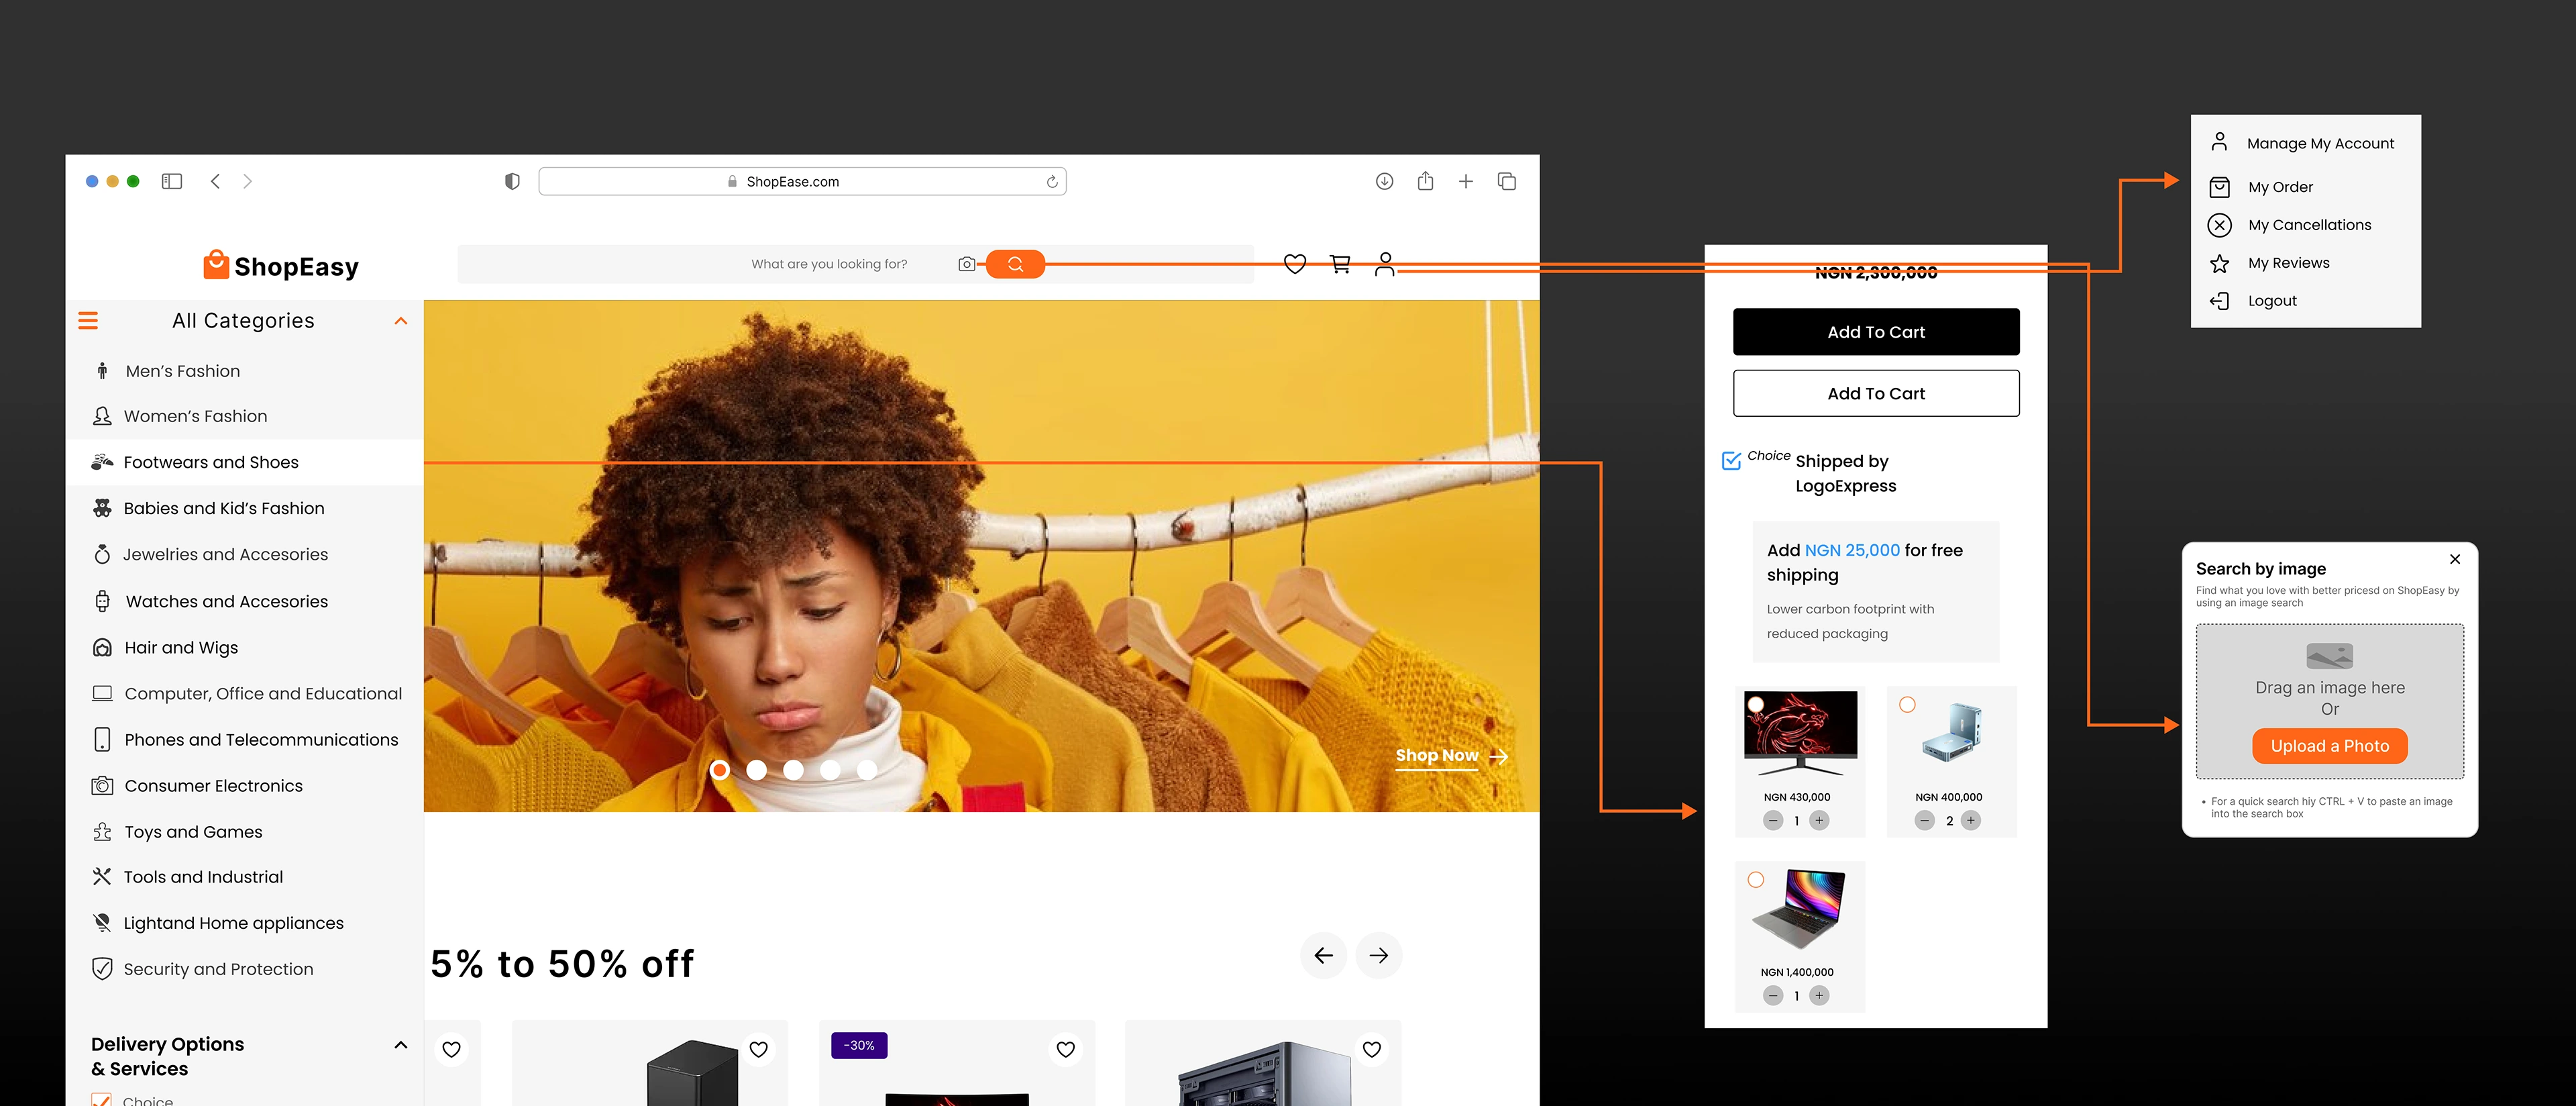Screen dimensions: 2576x1106
Task: Open My Cancellations menu item
Action: point(2309,225)
